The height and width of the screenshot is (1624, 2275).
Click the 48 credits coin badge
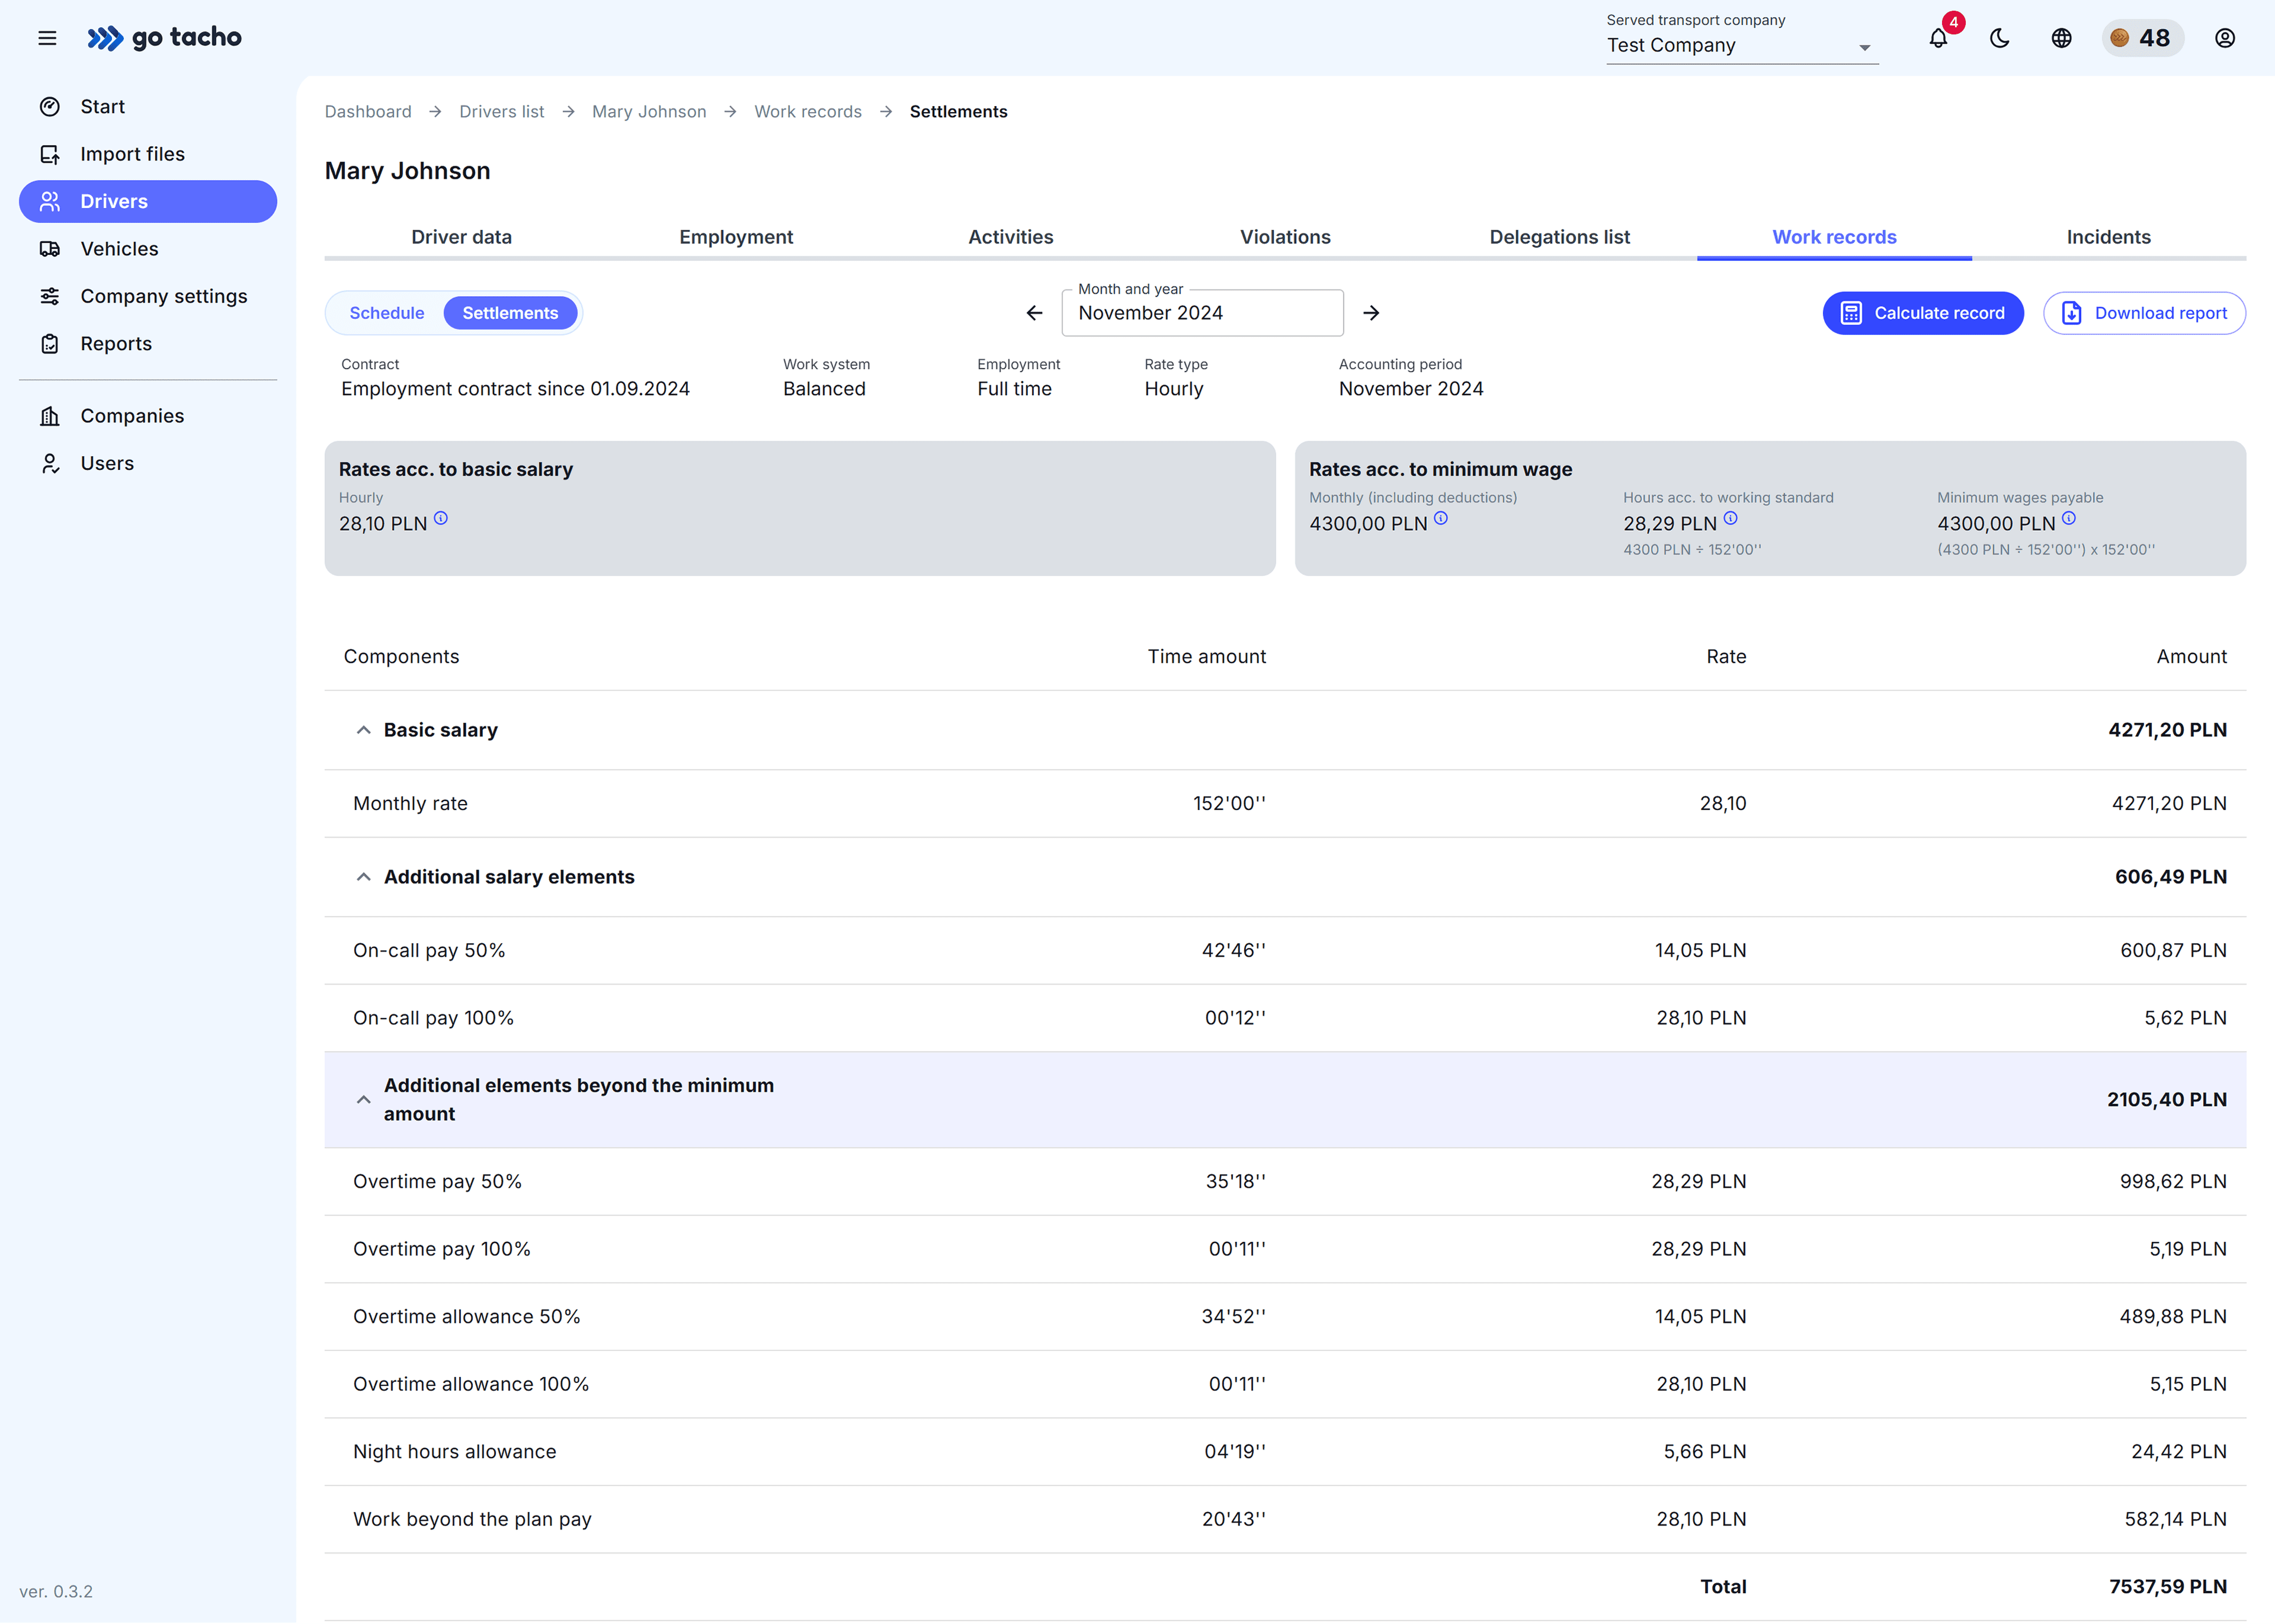coord(2142,38)
